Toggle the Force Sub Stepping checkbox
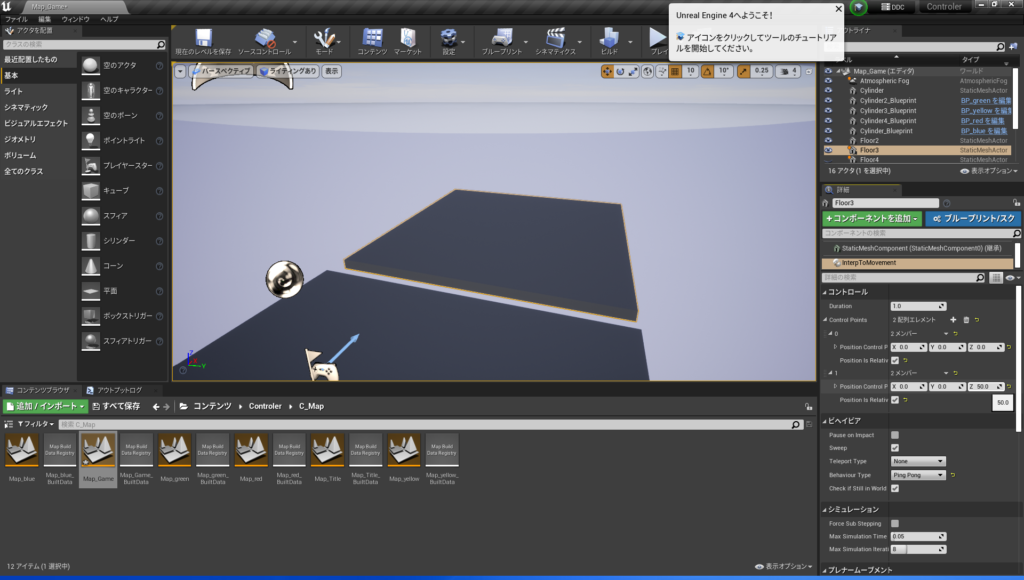Image resolution: width=1024 pixels, height=580 pixels. point(895,523)
